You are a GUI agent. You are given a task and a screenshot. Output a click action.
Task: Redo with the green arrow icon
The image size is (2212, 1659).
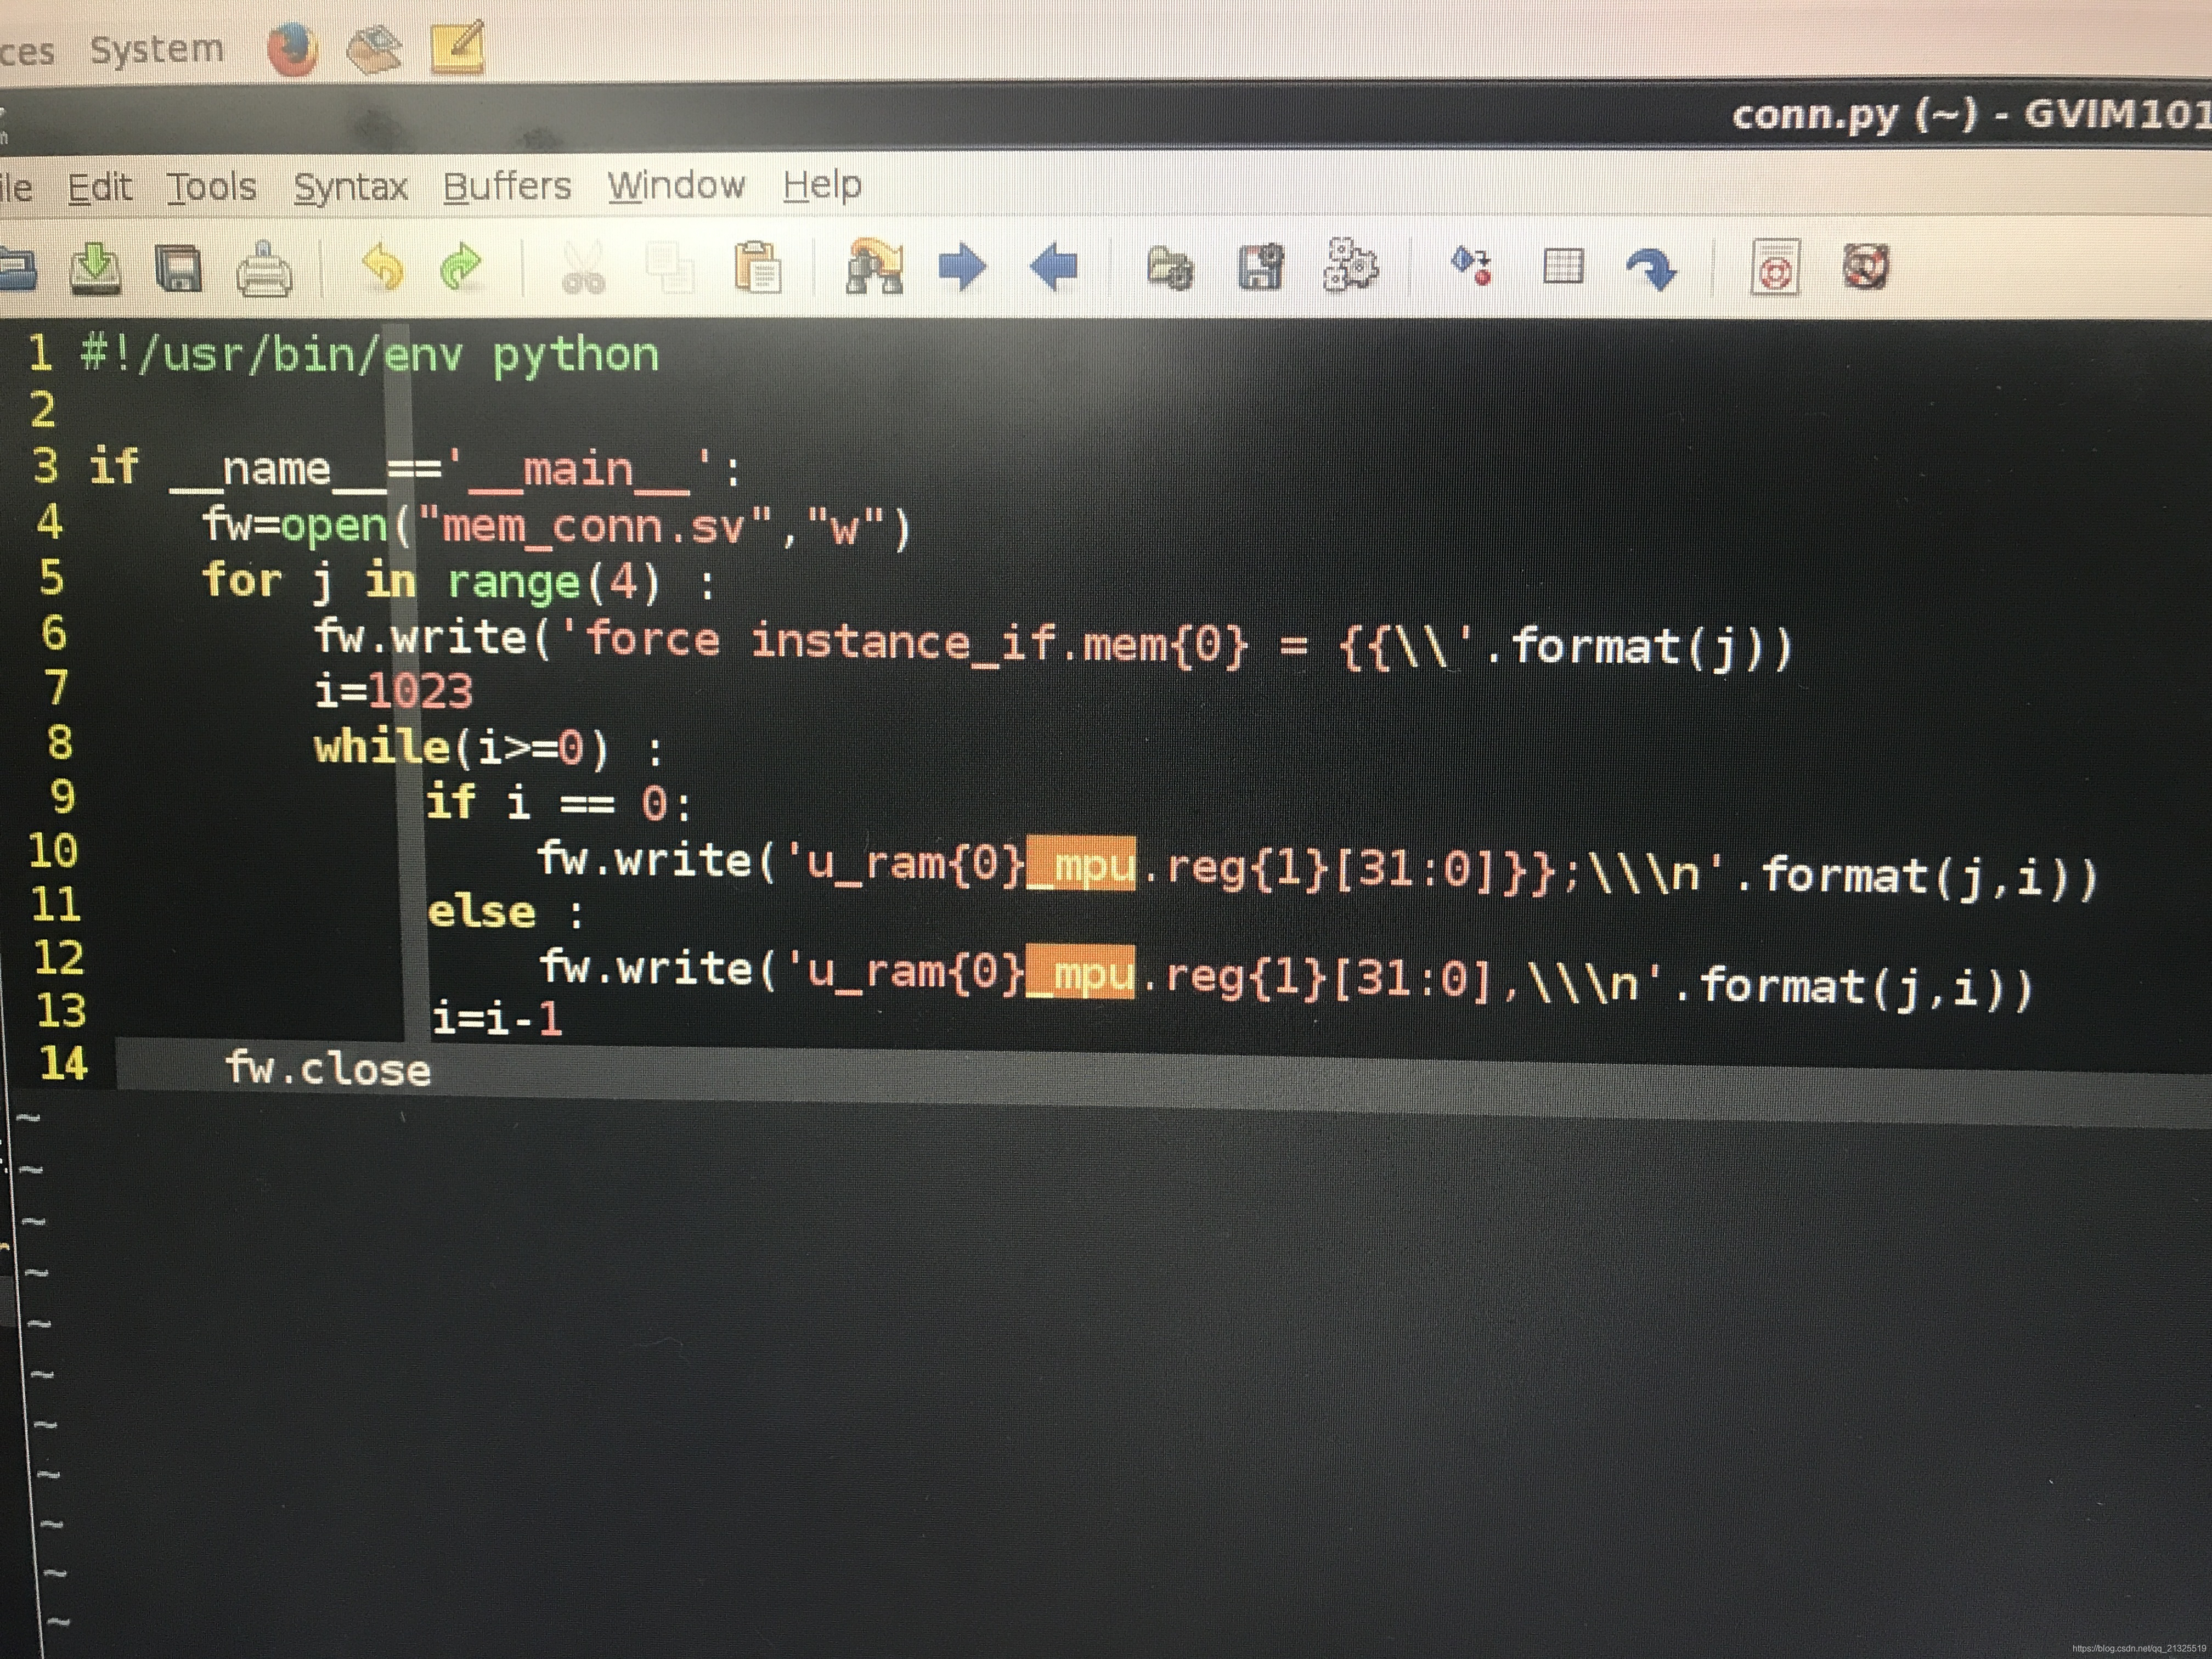pos(461,267)
